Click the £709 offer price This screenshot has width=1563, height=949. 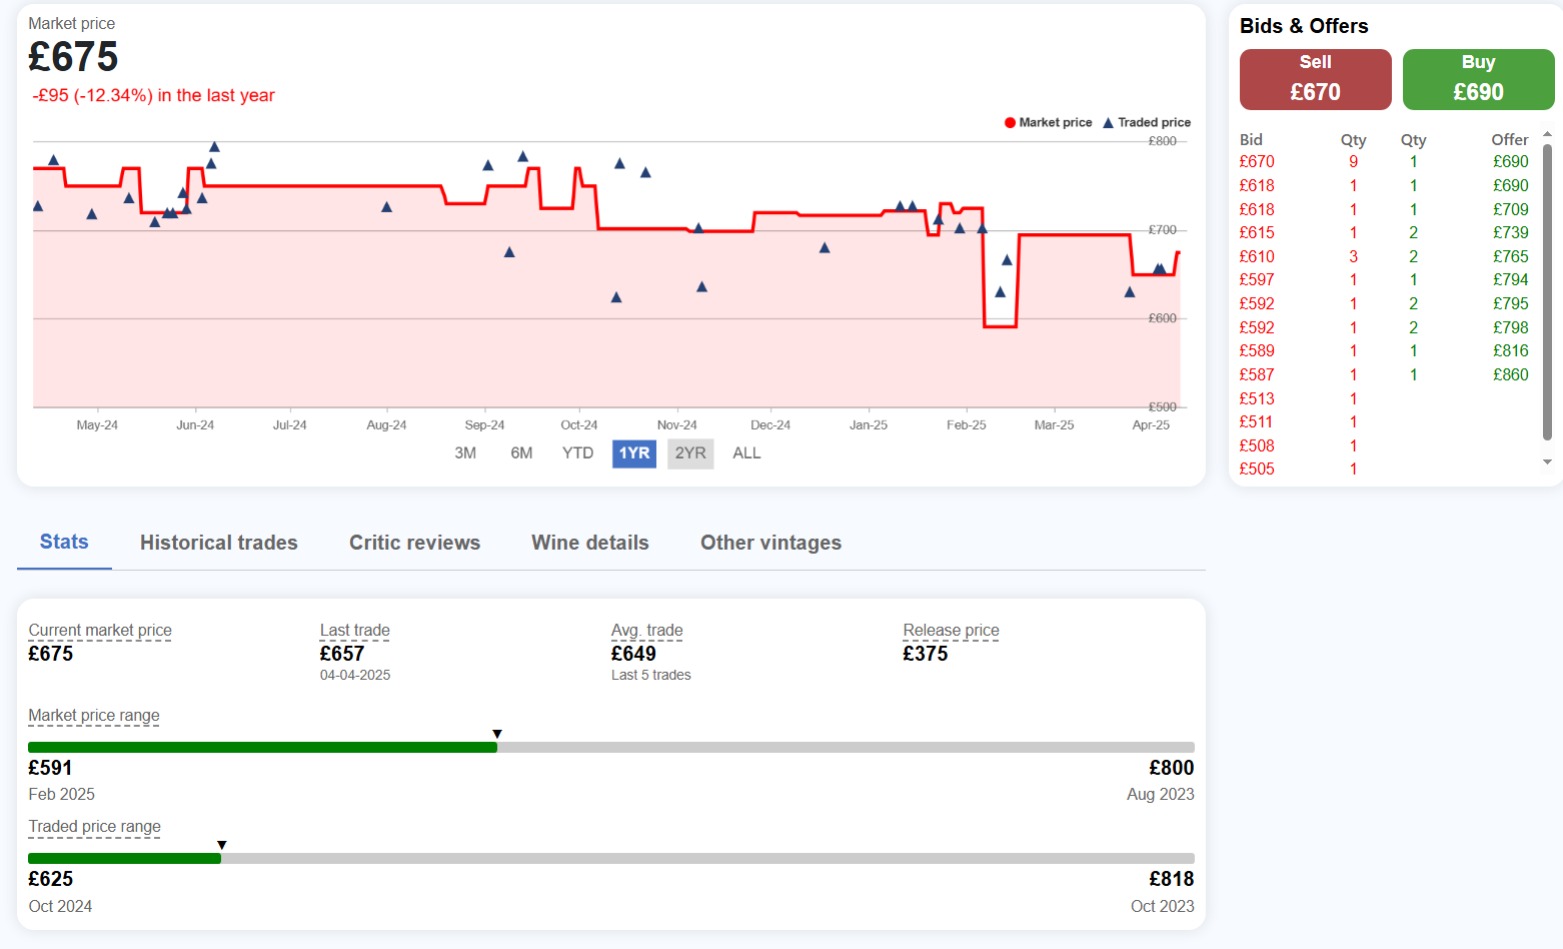[x=1510, y=210]
